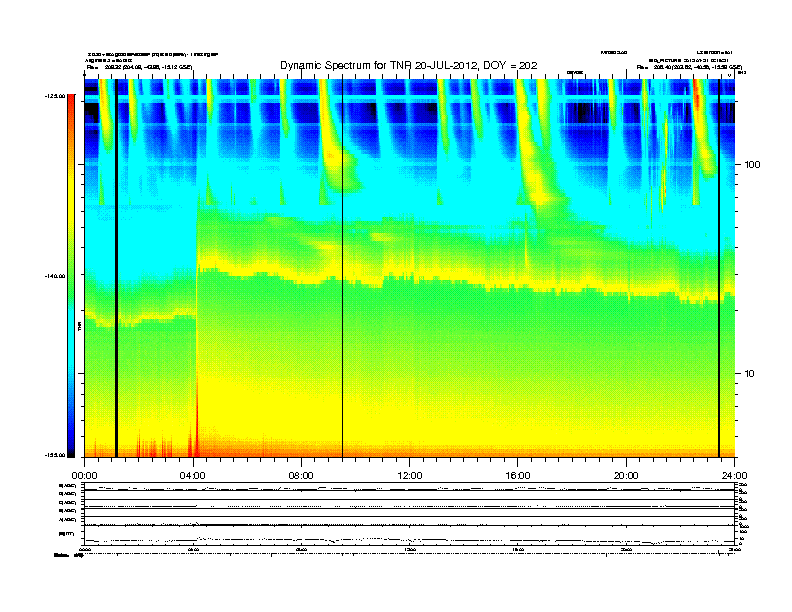Click the black vertical line near 09:30
Viewport: 792px width, 612px height.
pyautogui.click(x=342, y=268)
